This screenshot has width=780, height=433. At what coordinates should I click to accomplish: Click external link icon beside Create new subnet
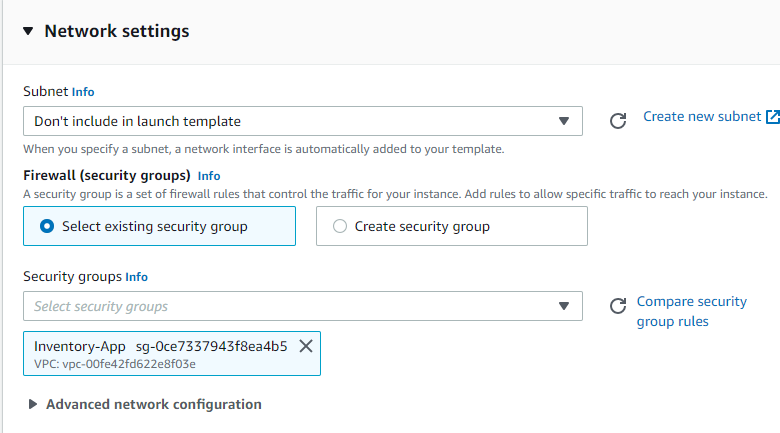click(772, 117)
